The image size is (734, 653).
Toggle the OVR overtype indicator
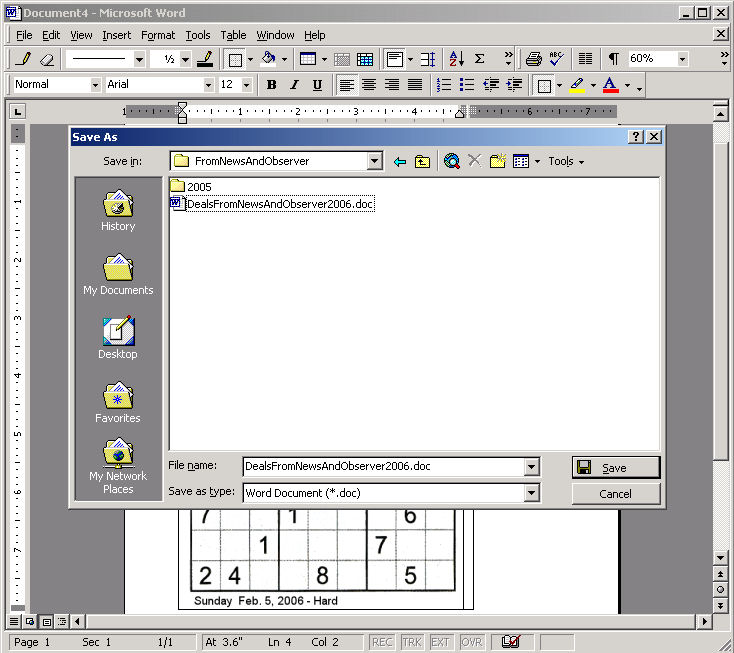pos(471,642)
